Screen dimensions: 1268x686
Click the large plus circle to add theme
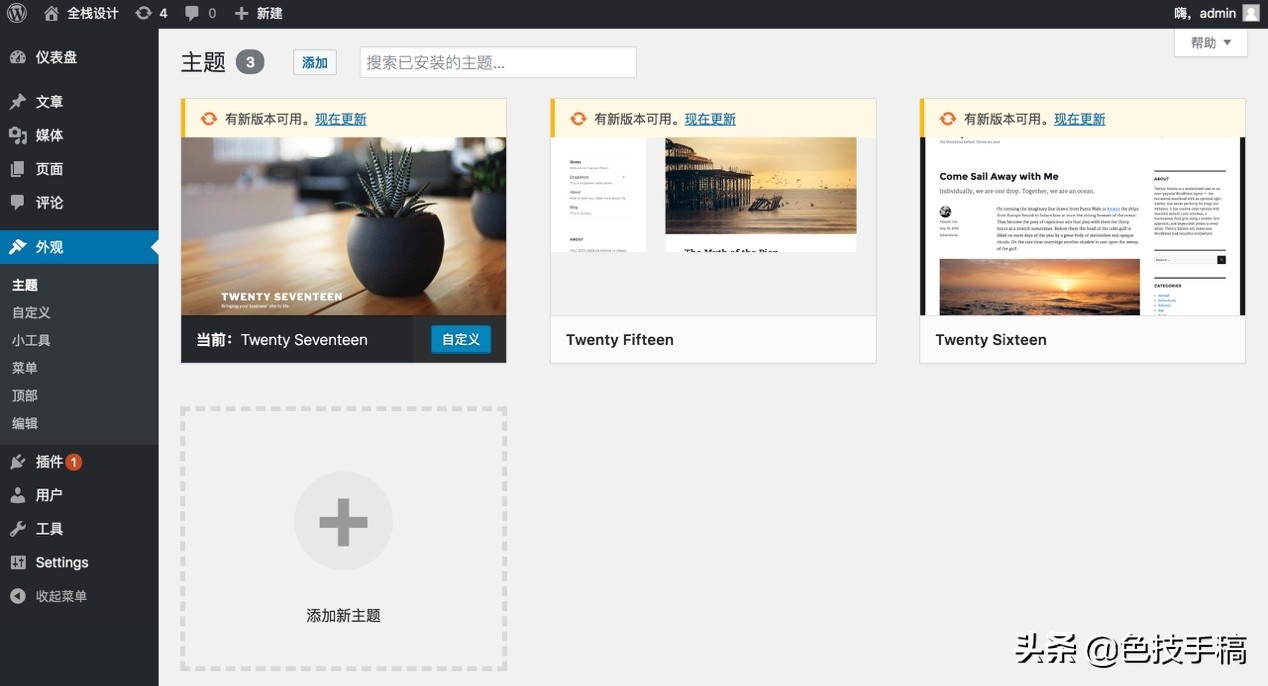(343, 521)
